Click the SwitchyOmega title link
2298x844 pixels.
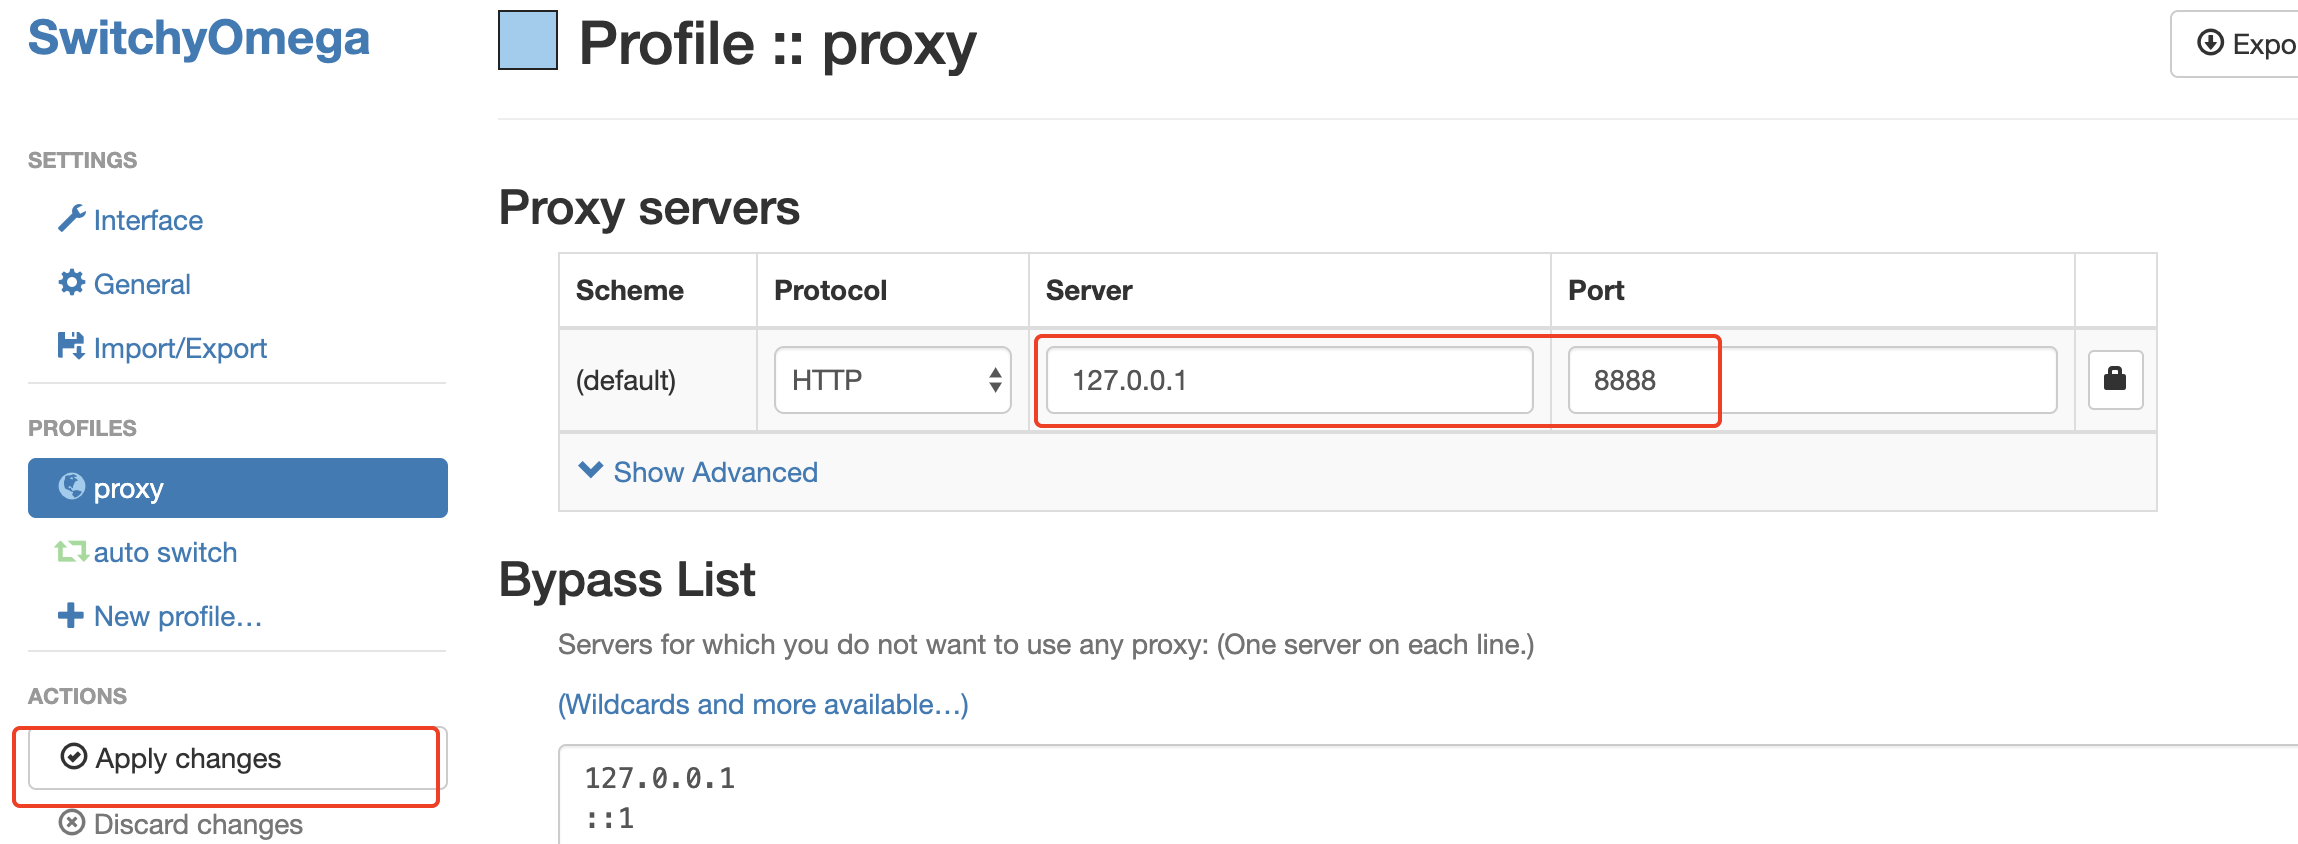(x=199, y=38)
